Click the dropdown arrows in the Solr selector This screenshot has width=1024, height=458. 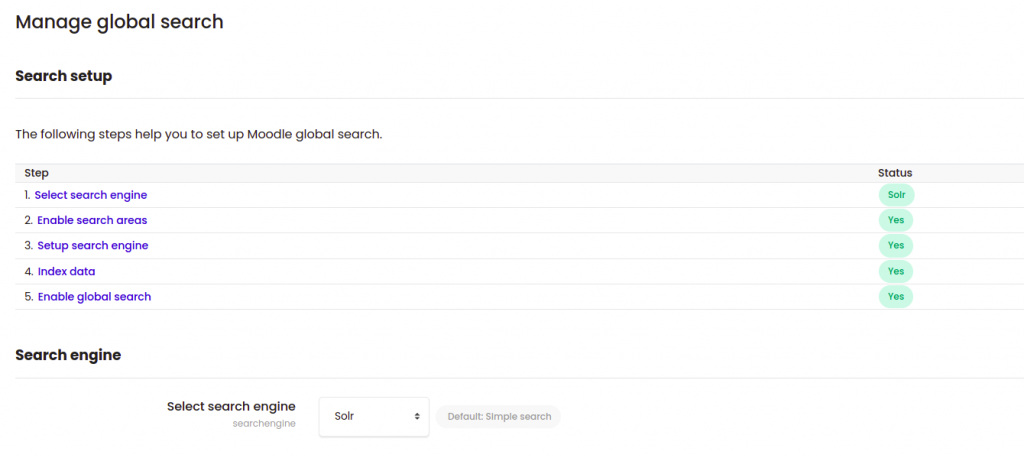pyautogui.click(x=417, y=416)
